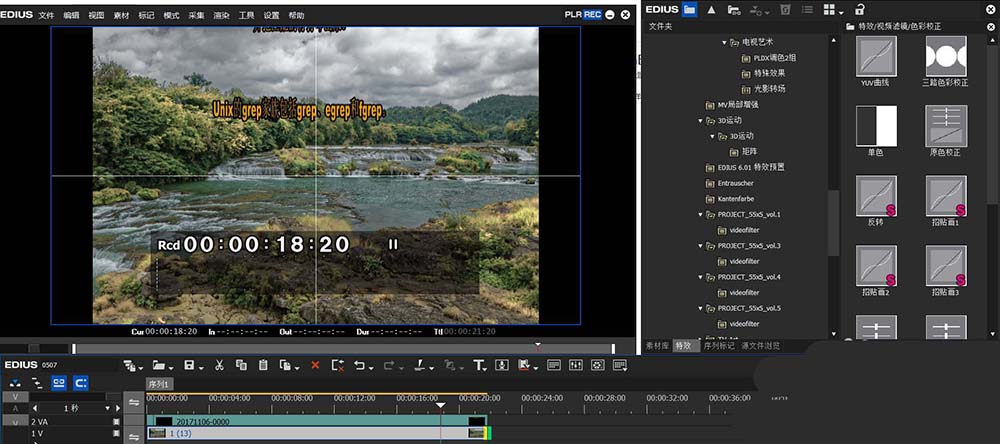The image size is (1000, 444).
Task: Click the vectorscope/waveform icon in timeline toolbar
Action: click(598, 365)
